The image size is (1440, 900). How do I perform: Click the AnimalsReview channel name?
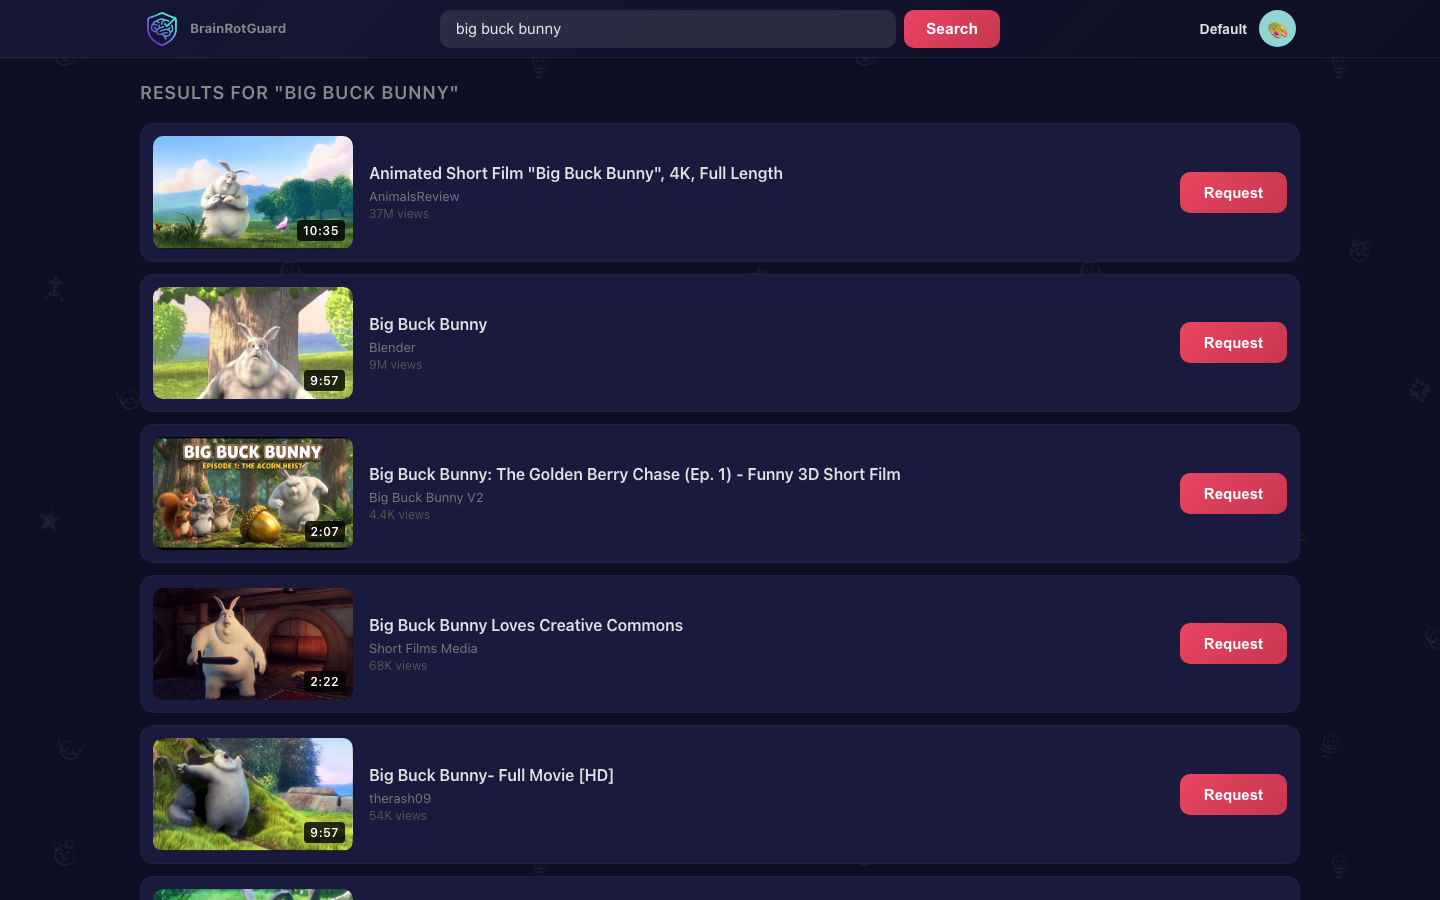[x=414, y=197]
